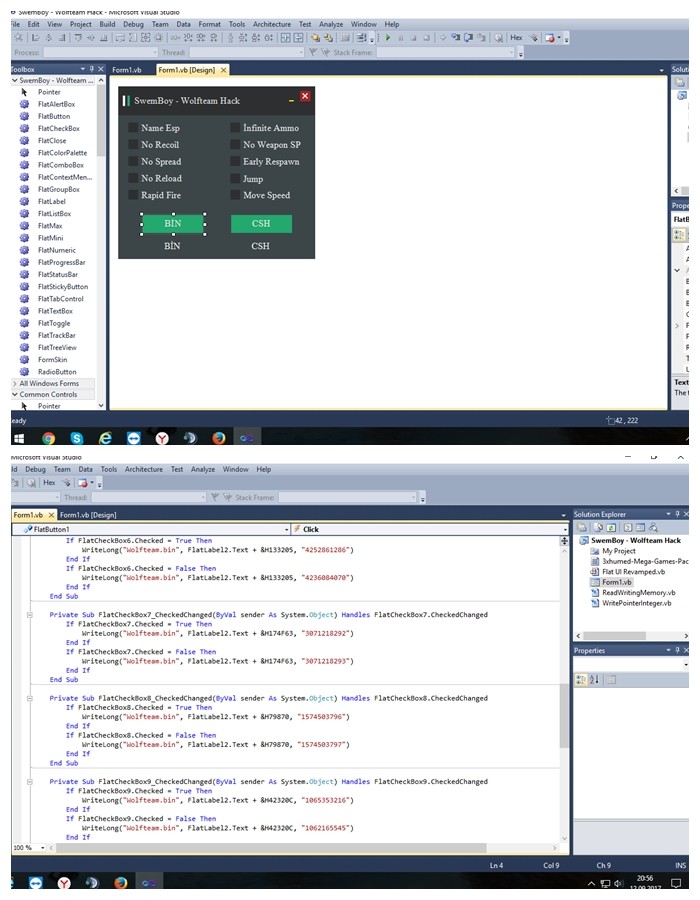
Task: Select FlatTextBox control in the Toolbox
Action: [x=55, y=311]
